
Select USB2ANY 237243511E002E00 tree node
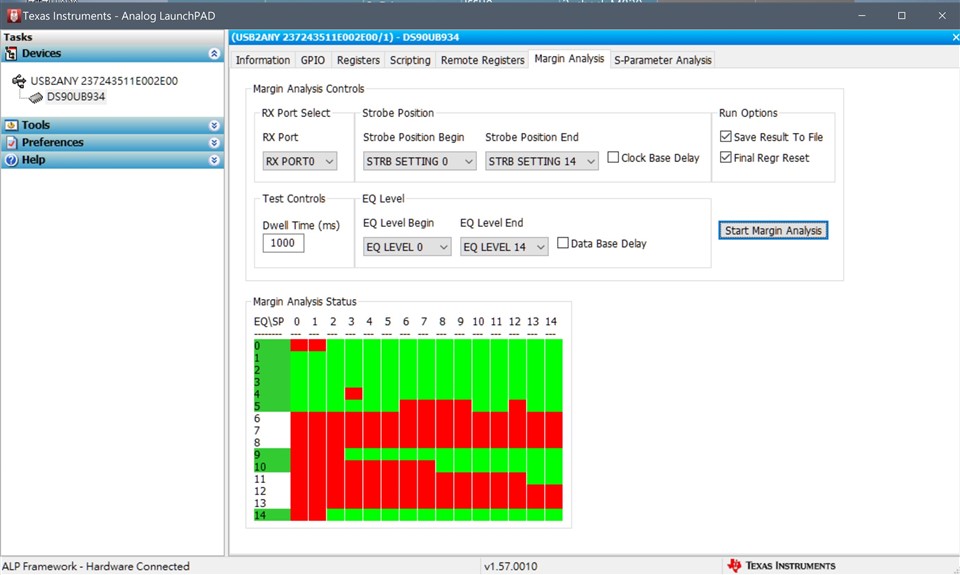click(104, 81)
